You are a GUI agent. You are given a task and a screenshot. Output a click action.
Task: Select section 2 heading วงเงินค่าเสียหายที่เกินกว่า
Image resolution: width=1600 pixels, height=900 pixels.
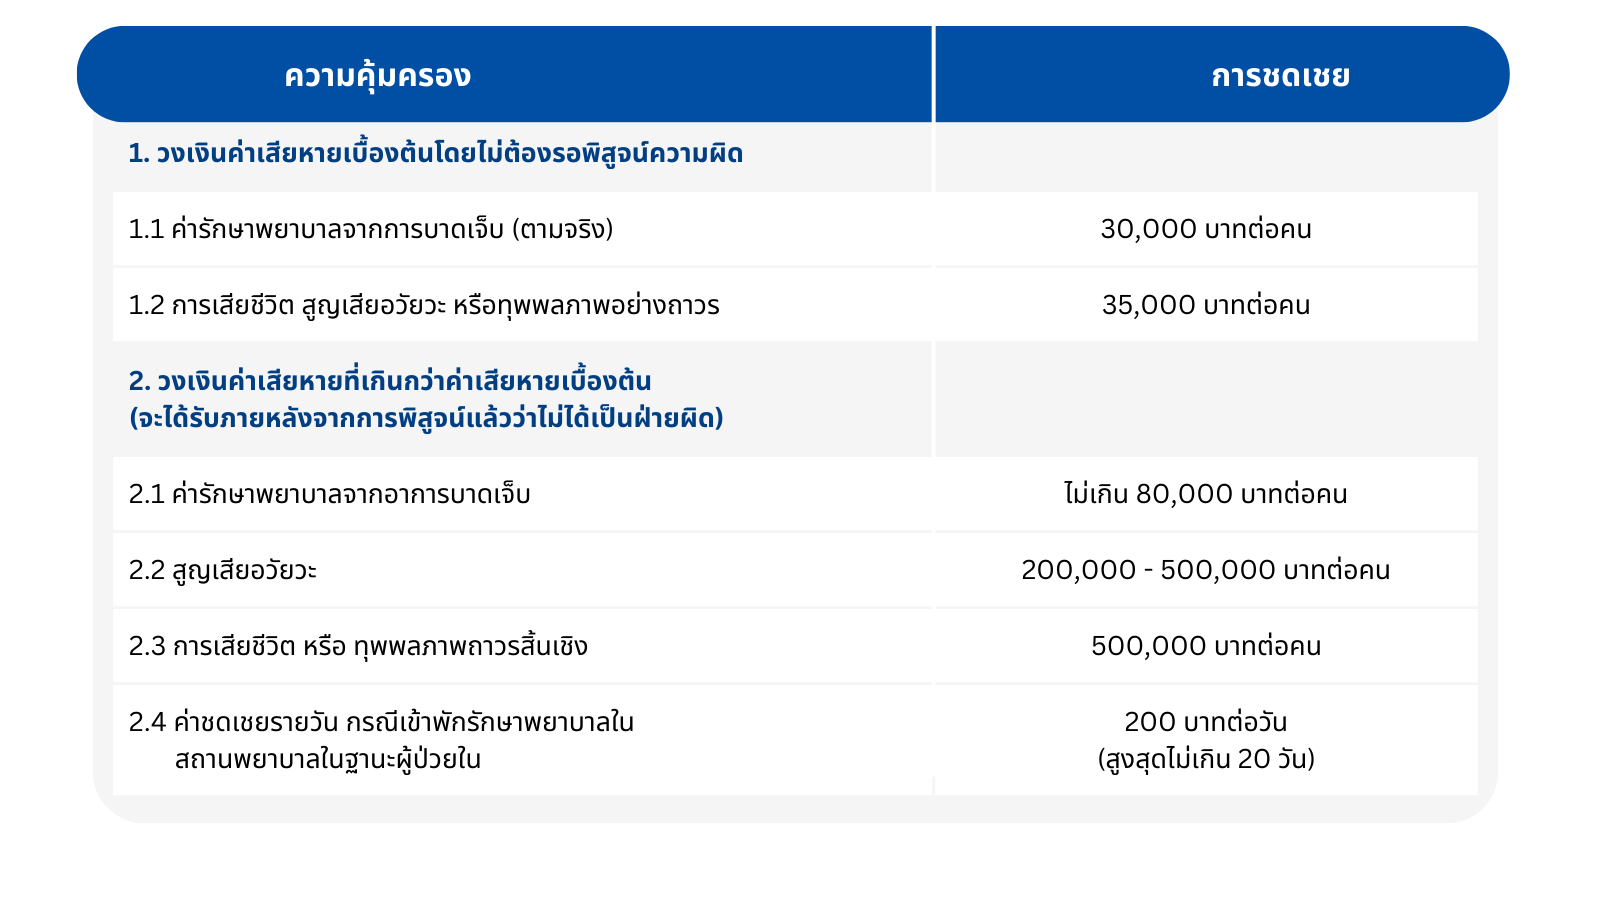pos(390,381)
